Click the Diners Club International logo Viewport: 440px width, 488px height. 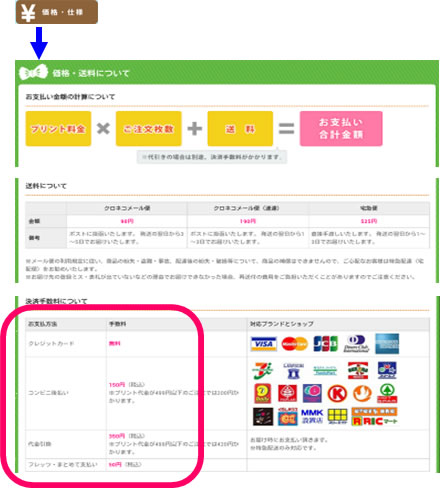click(356, 344)
